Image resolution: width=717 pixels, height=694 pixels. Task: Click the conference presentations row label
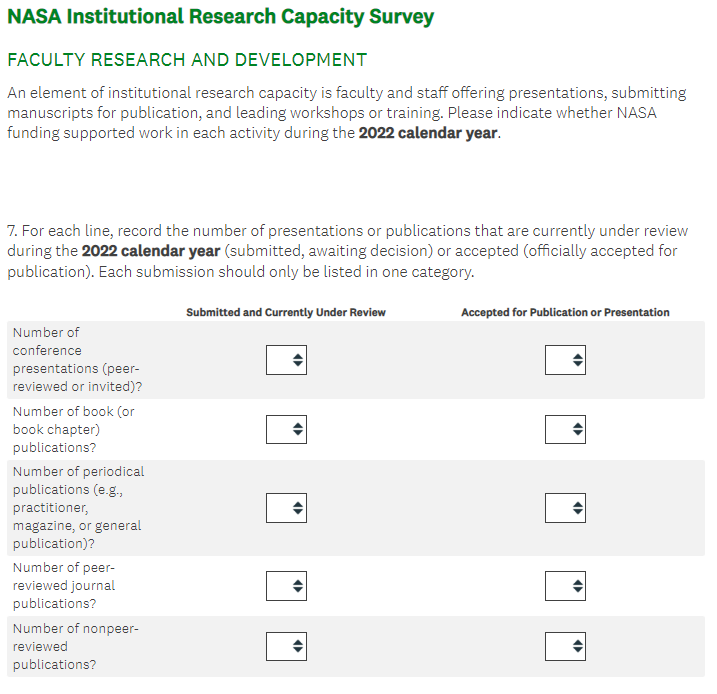click(77, 359)
